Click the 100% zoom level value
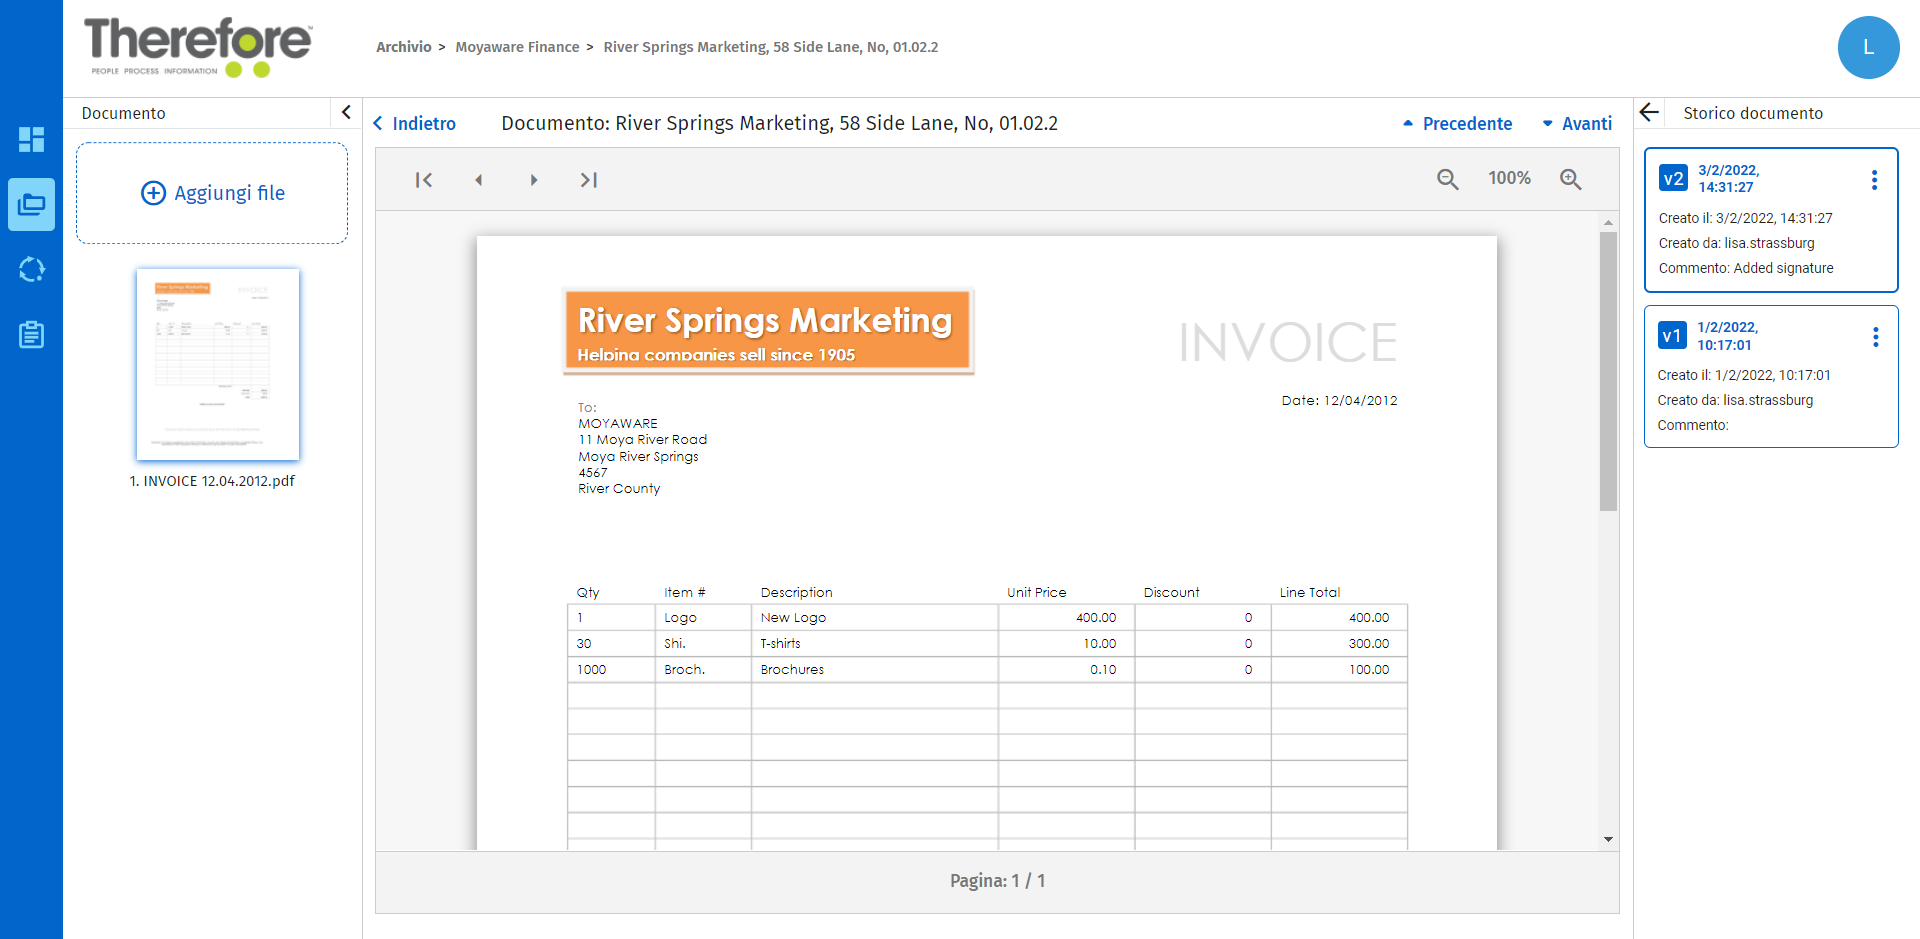Image resolution: width=1920 pixels, height=939 pixels. click(x=1509, y=178)
